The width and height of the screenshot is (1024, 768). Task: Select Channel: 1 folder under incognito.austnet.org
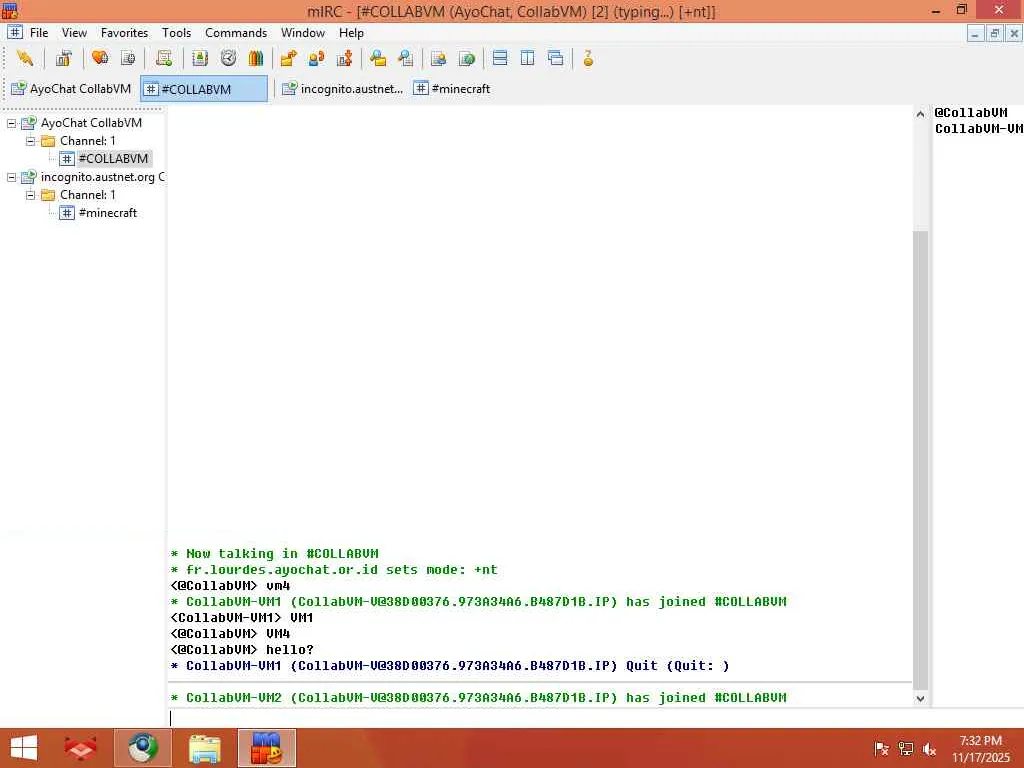88,195
